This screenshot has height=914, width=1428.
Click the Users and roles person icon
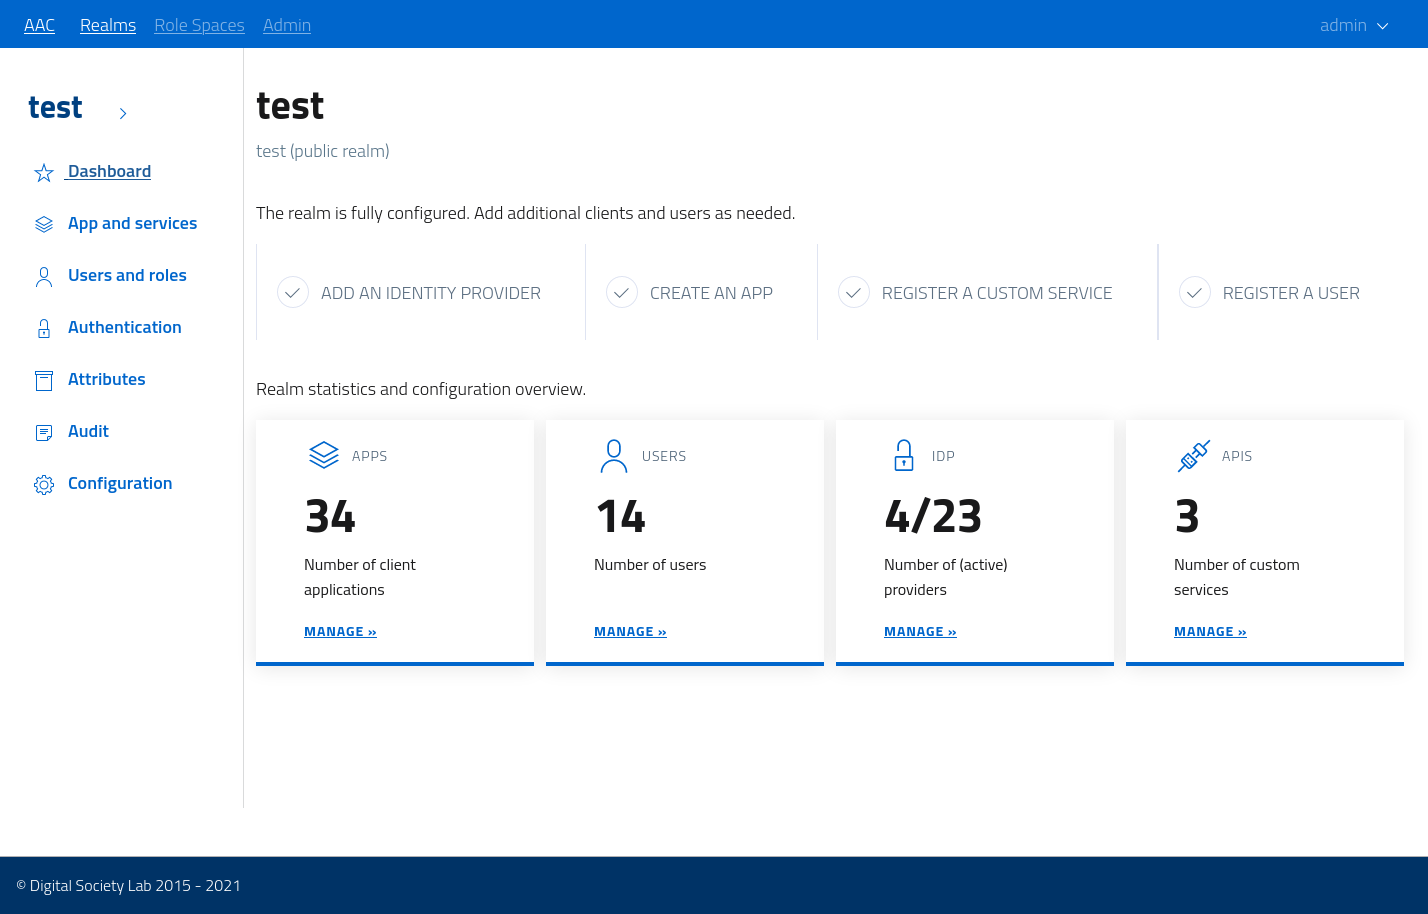(44, 277)
